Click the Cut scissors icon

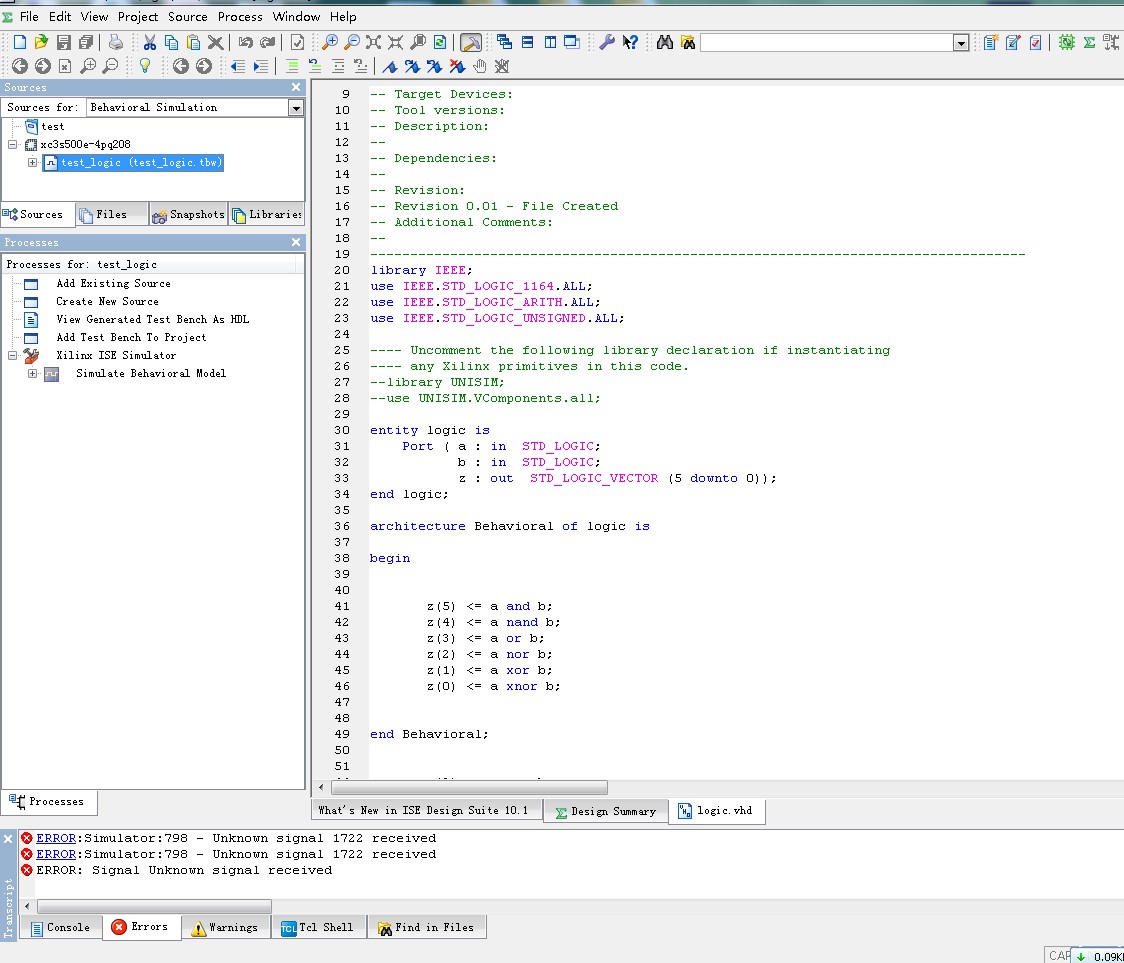tap(149, 42)
